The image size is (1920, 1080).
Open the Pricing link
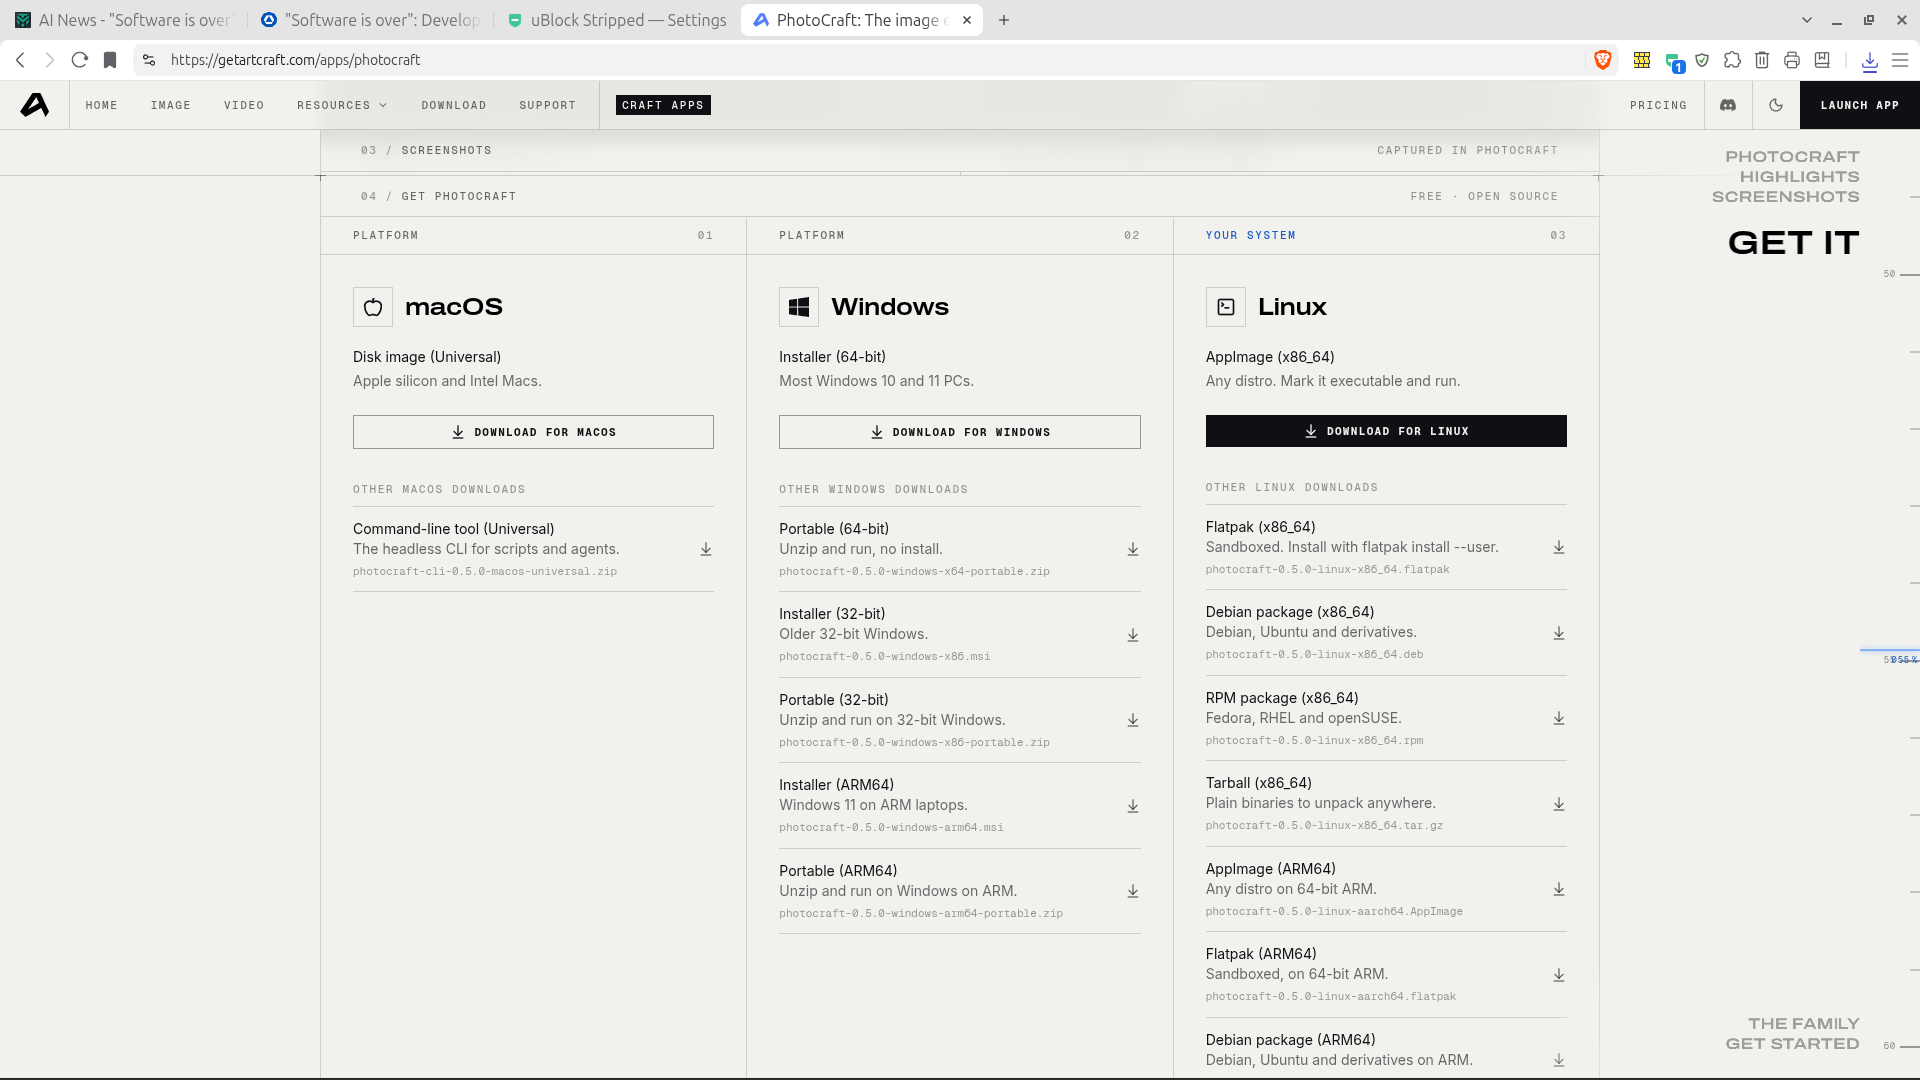[1658, 105]
